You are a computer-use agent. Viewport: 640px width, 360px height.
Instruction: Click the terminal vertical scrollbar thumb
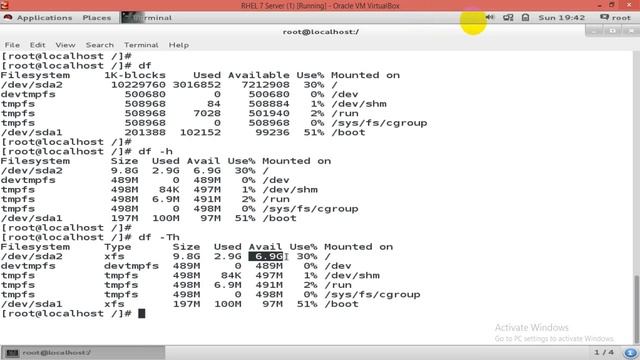[636, 309]
